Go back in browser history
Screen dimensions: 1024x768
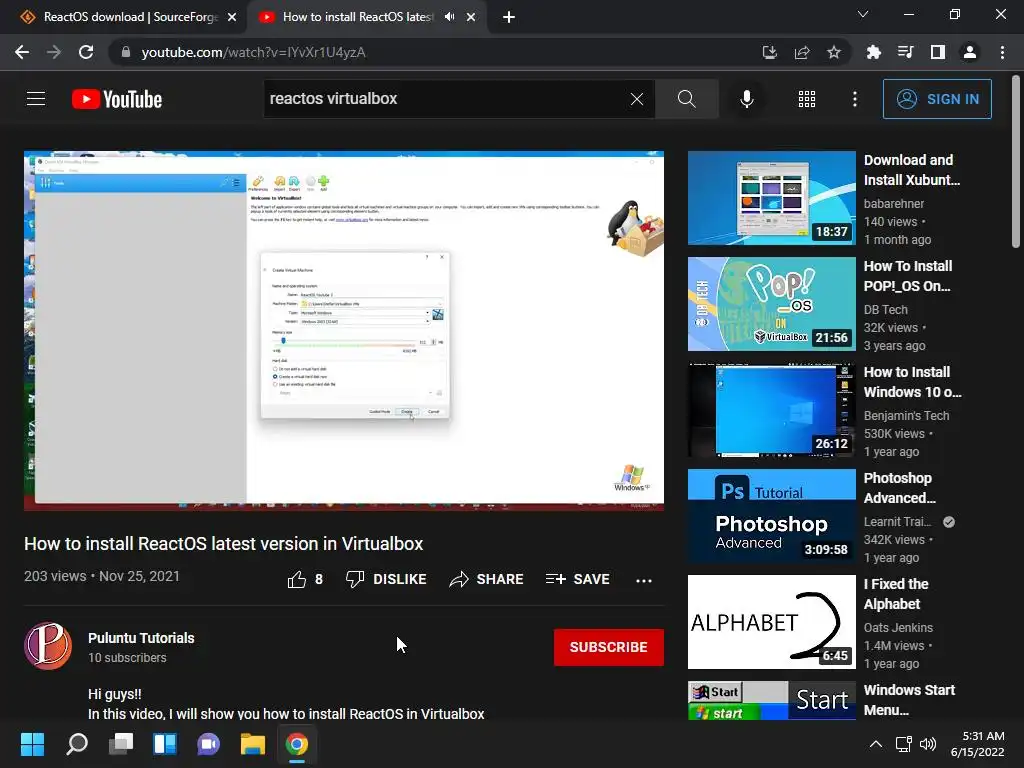click(22, 52)
